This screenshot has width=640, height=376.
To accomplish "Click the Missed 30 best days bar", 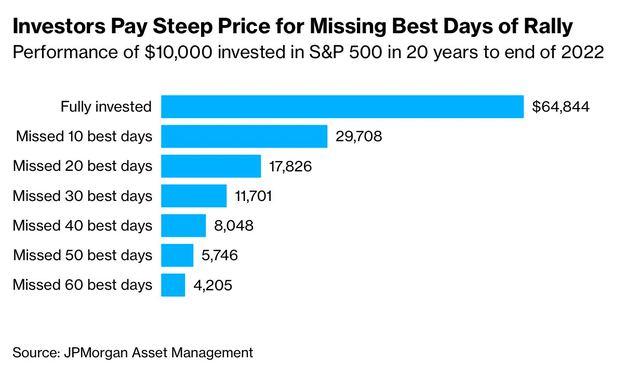I will [x=193, y=196].
